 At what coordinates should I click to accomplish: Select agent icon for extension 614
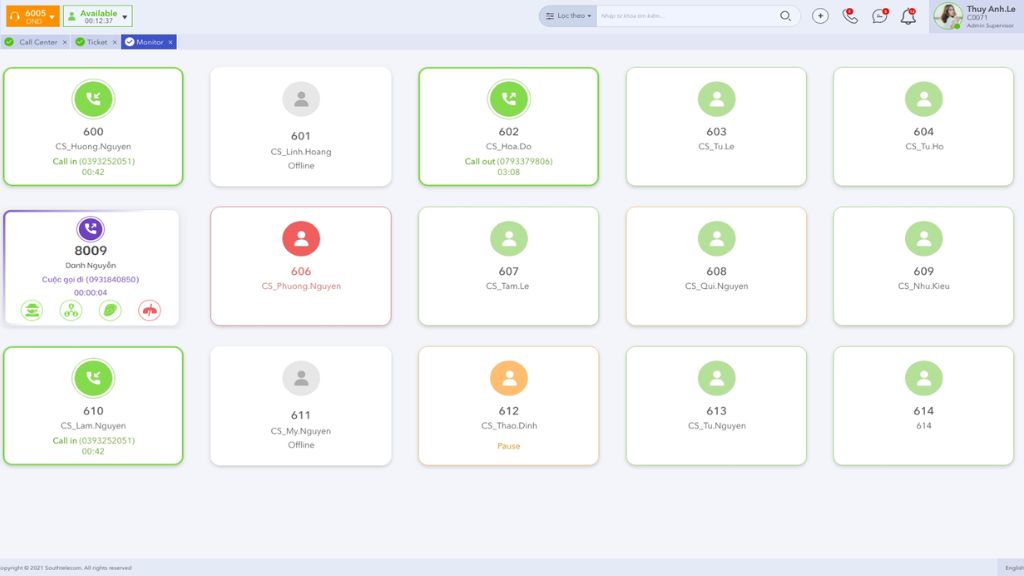(x=923, y=378)
